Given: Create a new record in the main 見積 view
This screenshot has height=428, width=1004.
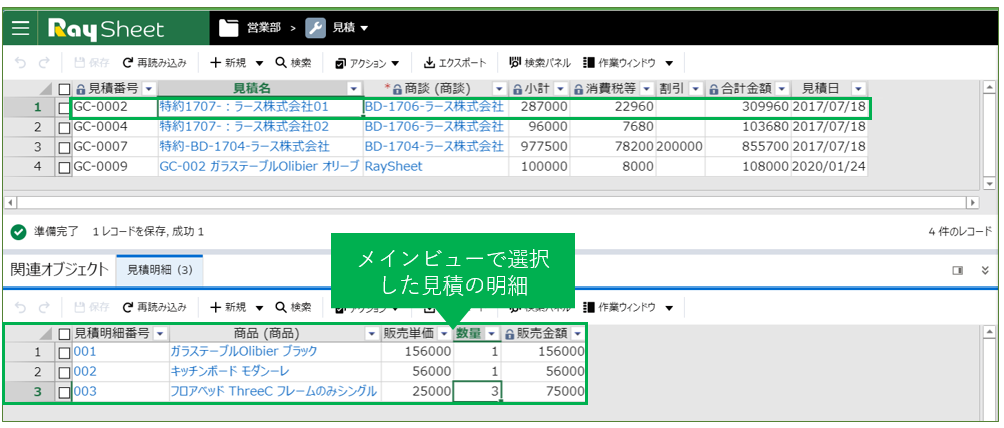Looking at the screenshot, I should [x=229, y=63].
